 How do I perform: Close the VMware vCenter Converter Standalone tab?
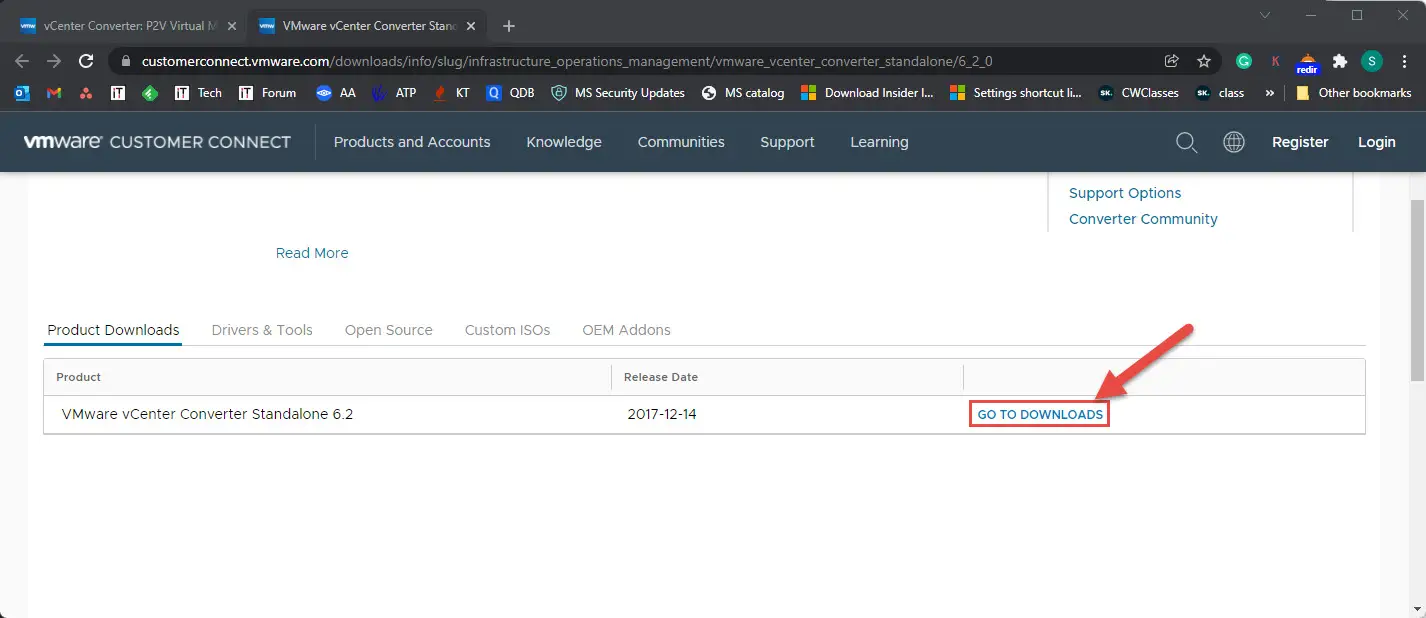pos(471,26)
